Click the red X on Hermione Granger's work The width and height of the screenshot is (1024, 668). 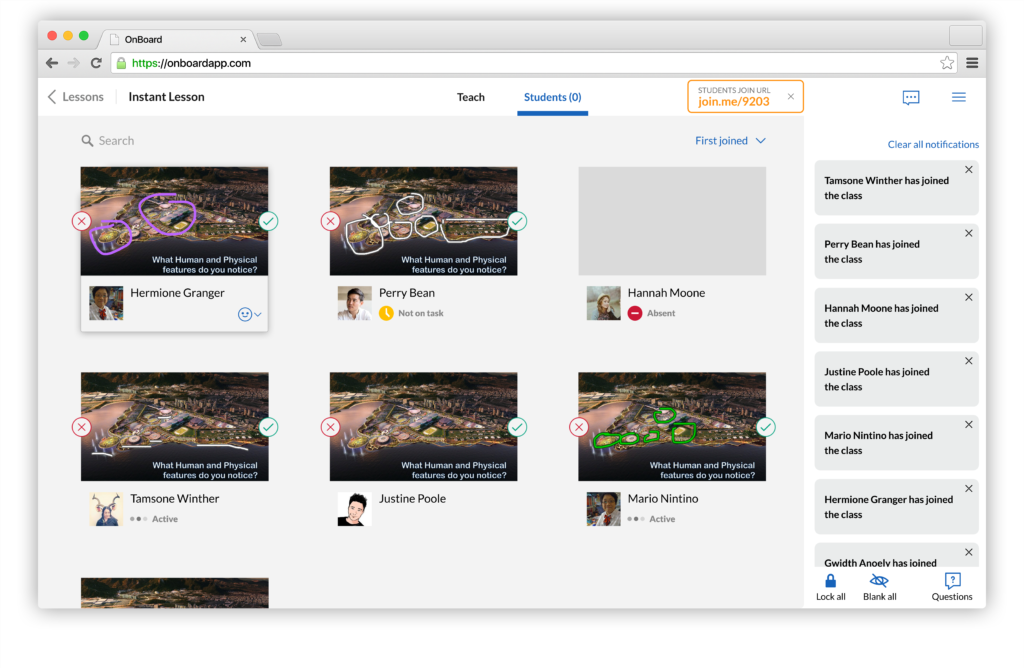click(x=81, y=221)
